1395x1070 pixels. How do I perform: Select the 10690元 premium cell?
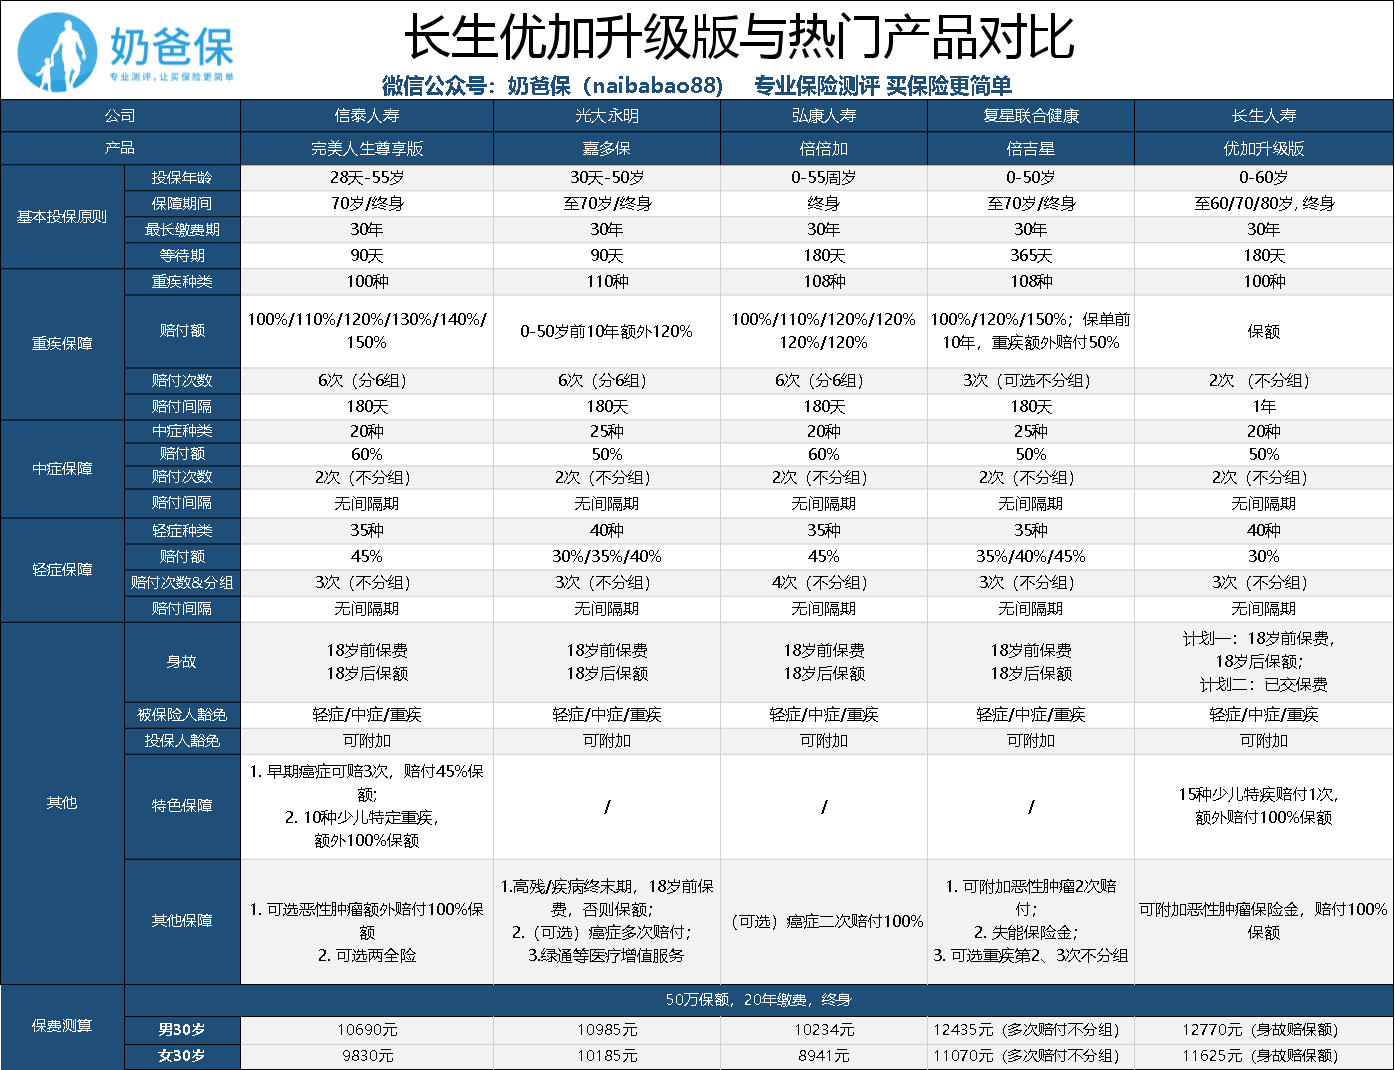367,1029
